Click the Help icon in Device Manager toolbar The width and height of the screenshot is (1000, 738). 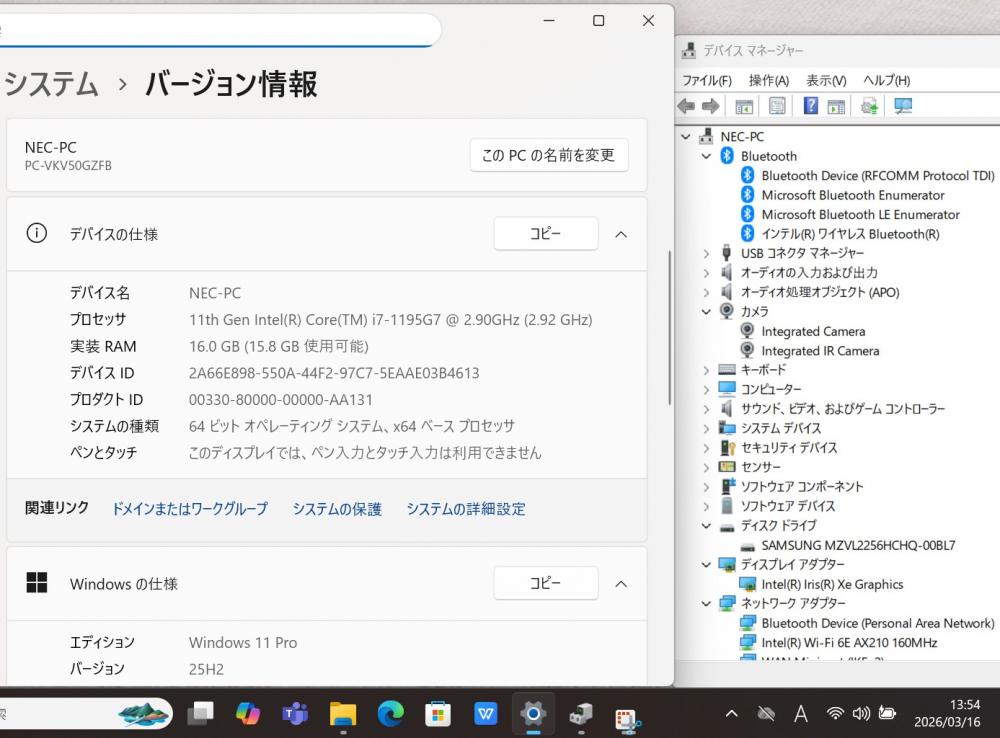click(811, 106)
